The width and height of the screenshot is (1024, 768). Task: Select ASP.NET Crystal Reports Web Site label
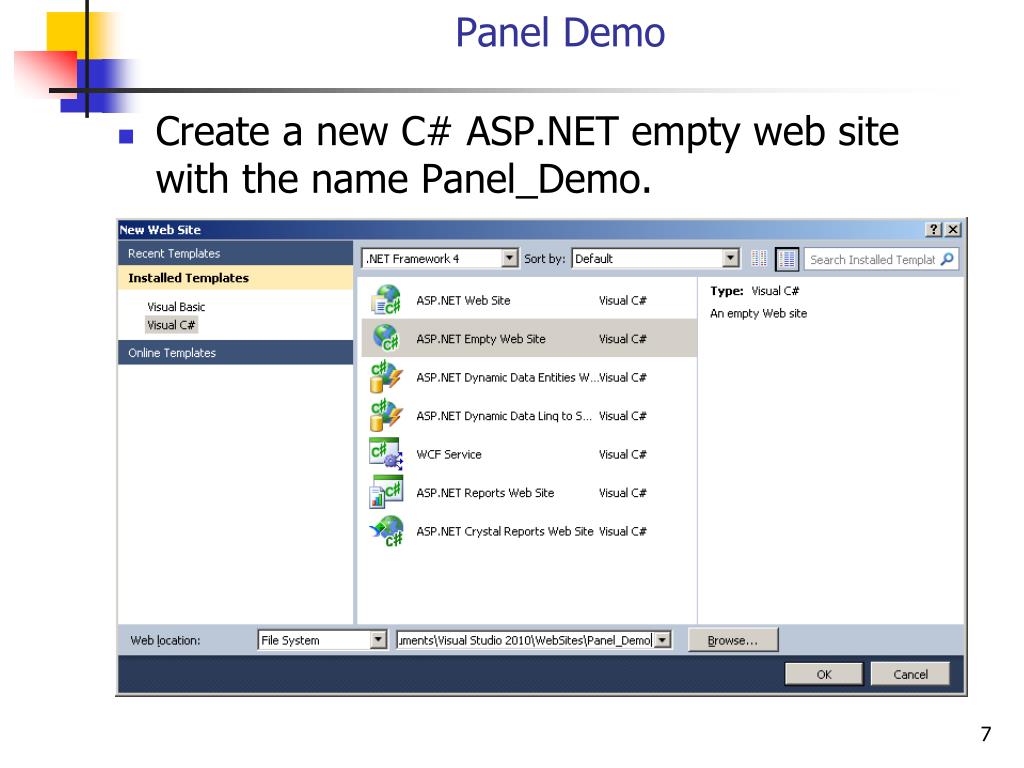coord(505,532)
